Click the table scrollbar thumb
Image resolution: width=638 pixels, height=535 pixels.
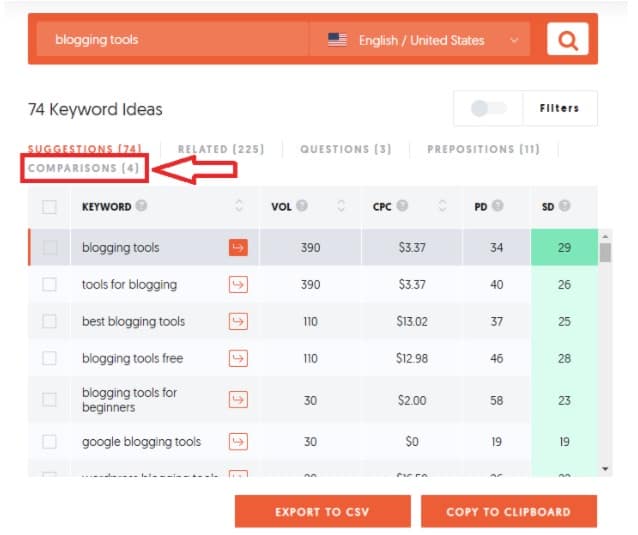click(605, 253)
